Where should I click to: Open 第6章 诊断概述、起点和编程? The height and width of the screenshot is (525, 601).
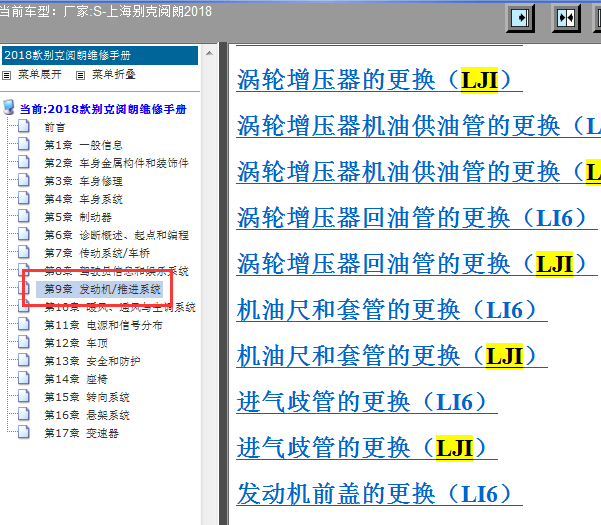pyautogui.click(x=117, y=235)
